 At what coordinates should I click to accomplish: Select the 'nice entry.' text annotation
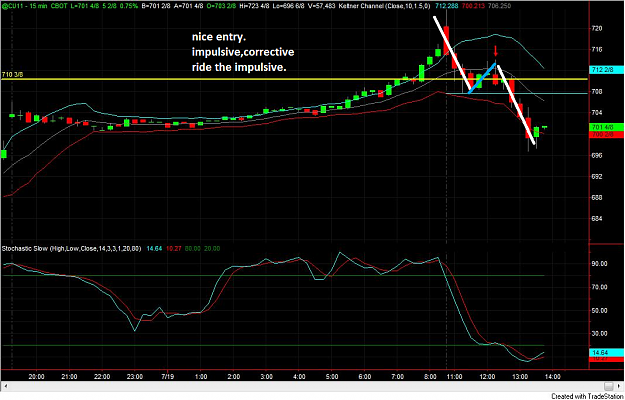click(219, 37)
